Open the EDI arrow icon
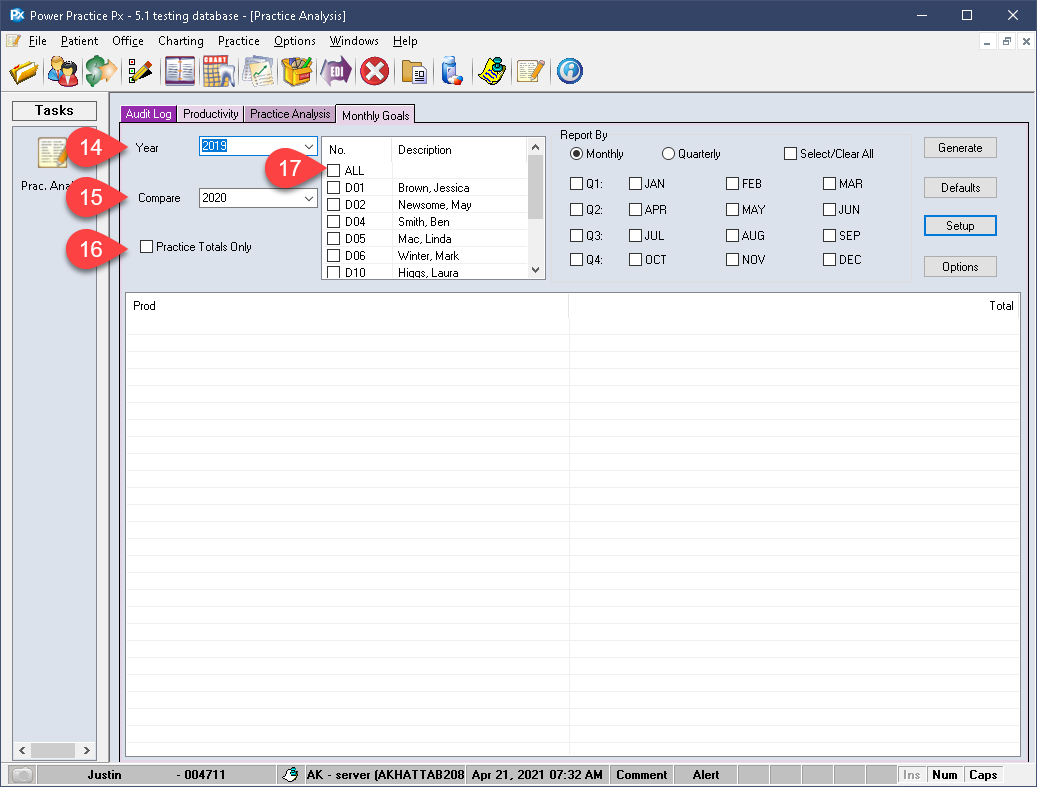This screenshot has height=787, width=1037. 335,71
